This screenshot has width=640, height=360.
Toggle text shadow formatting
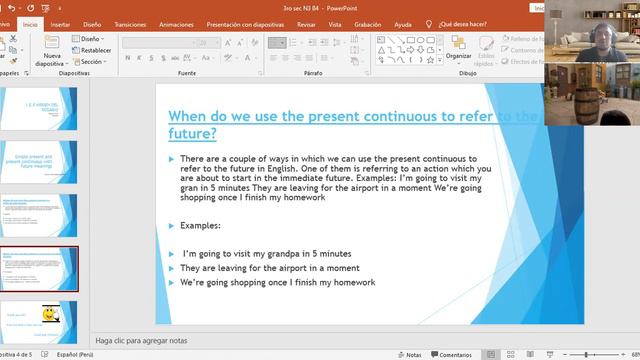pos(163,58)
